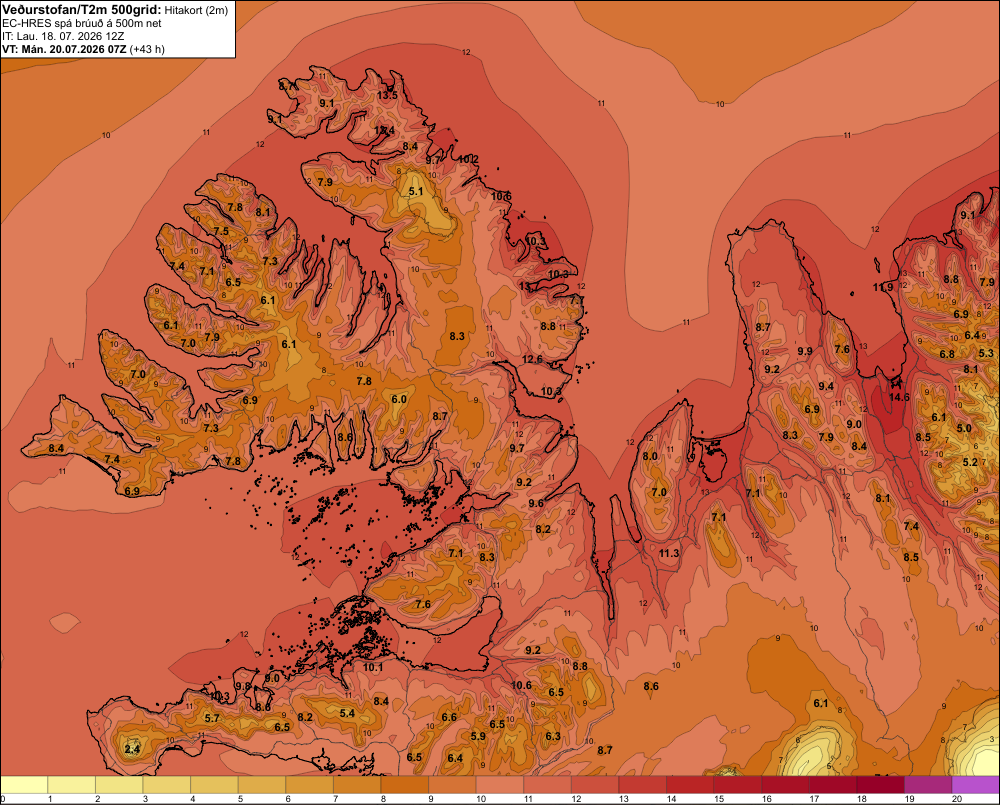Select the valid time 'VT: Mán. 20.07.2026 07Z'
The width and height of the screenshot is (1000, 805).
click(64, 49)
